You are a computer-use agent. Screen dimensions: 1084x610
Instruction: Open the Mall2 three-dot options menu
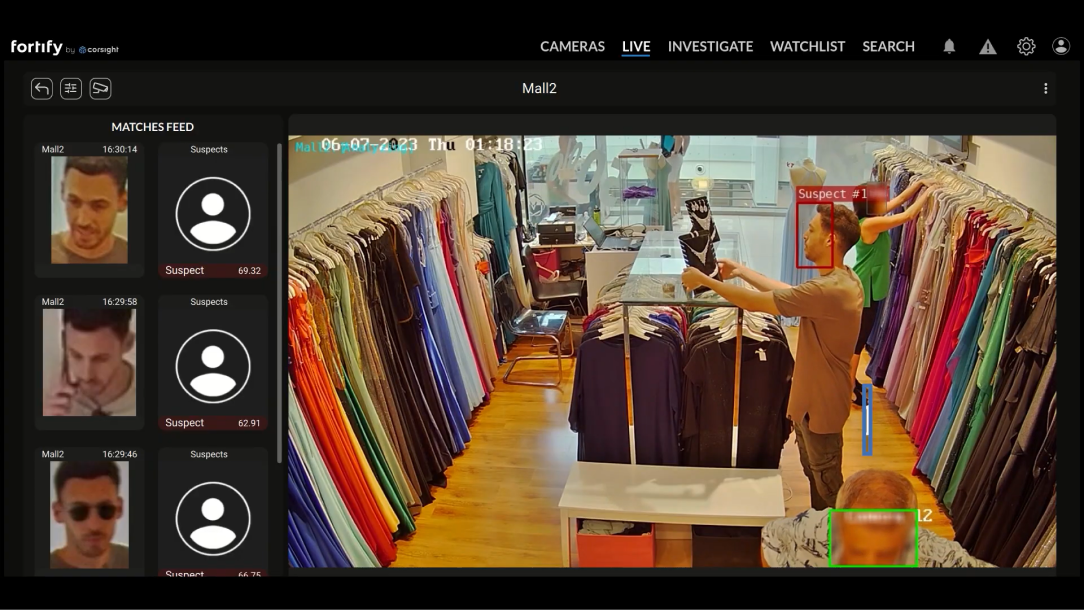pyautogui.click(x=1045, y=89)
